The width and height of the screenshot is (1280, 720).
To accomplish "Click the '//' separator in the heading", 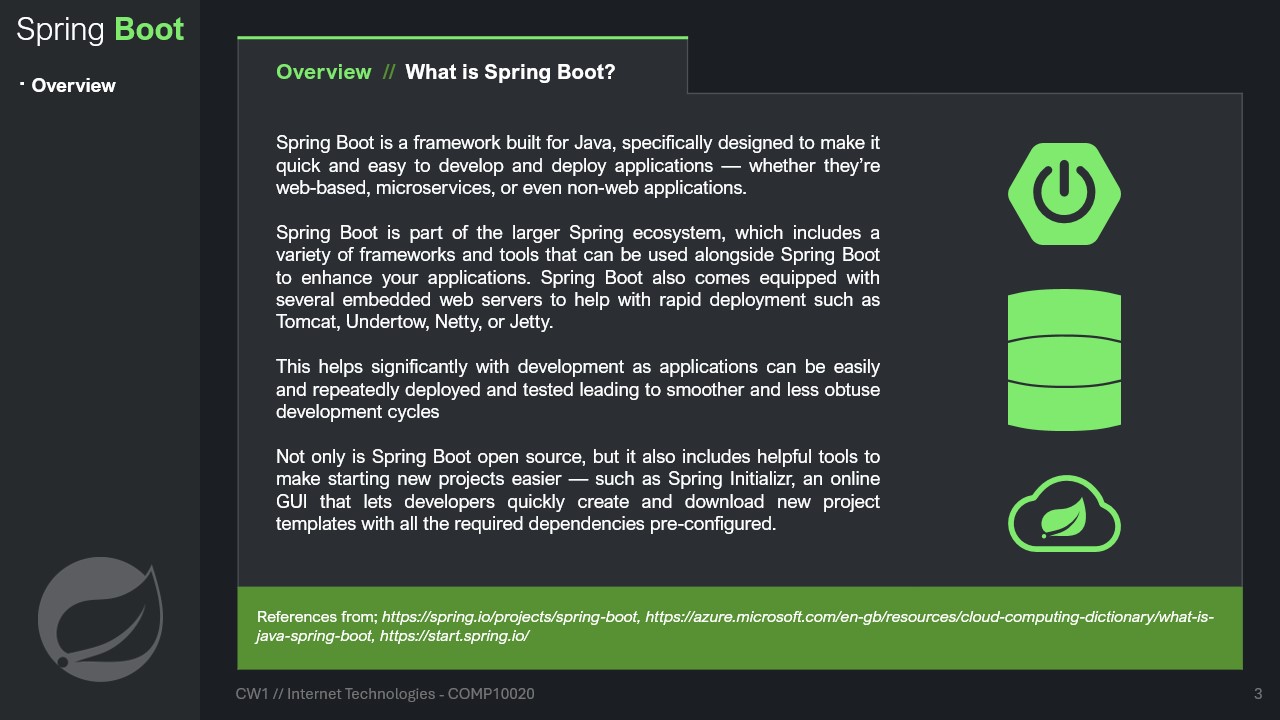I will coord(388,72).
